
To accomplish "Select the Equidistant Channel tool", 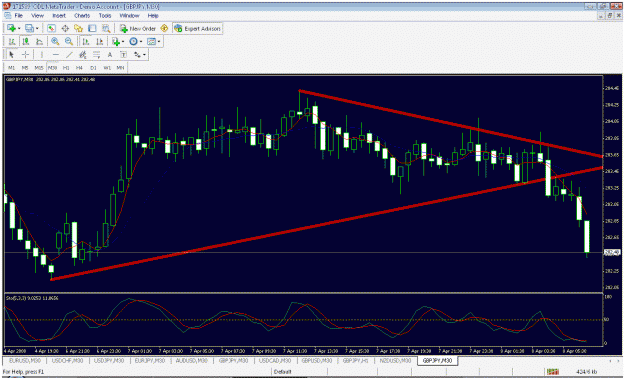I will pos(83,55).
